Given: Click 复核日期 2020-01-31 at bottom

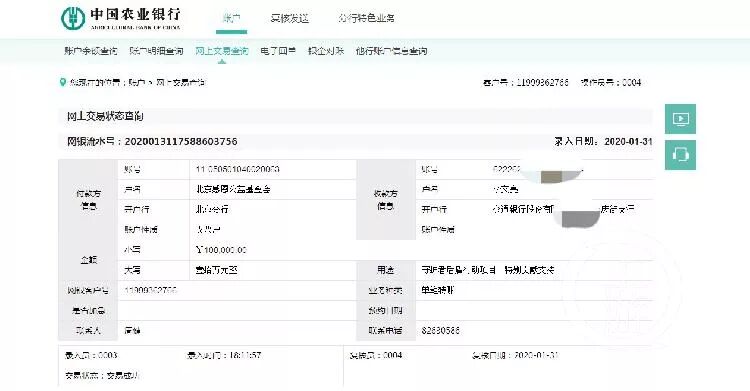Looking at the screenshot, I should coord(515,355).
